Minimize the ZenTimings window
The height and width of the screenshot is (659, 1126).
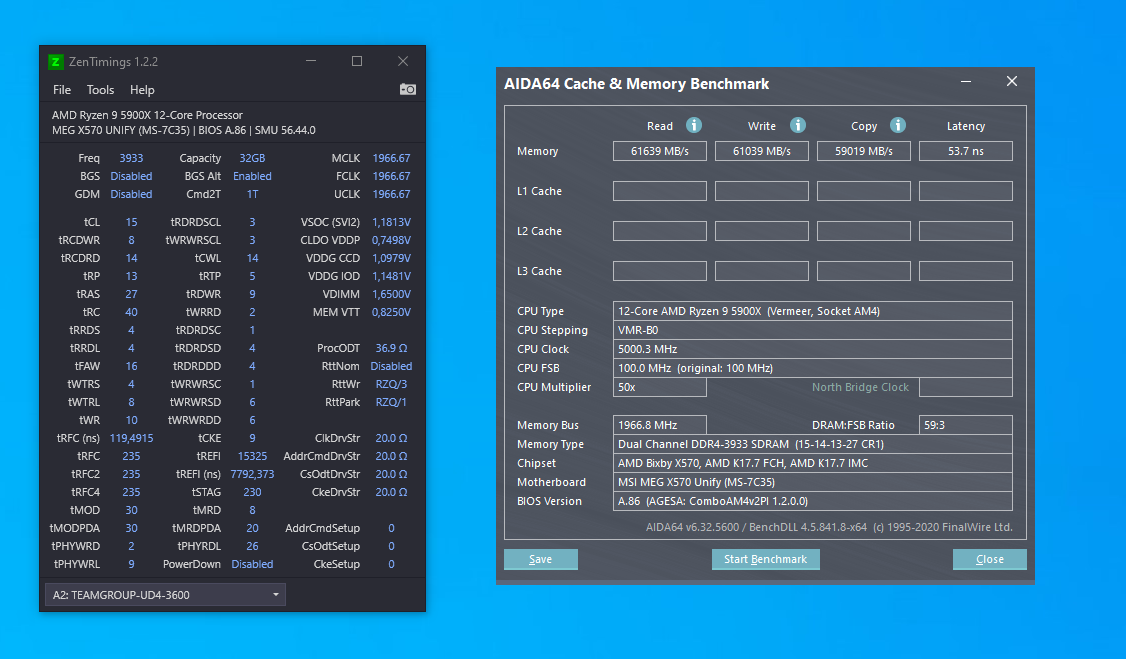311,61
